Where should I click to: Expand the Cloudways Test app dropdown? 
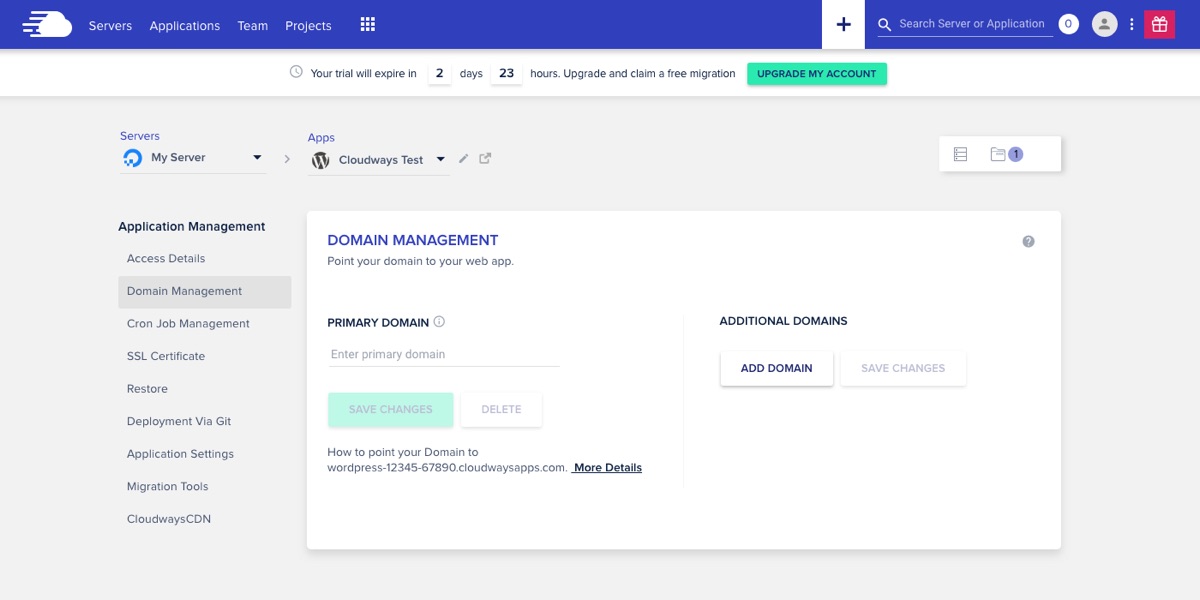click(x=441, y=160)
